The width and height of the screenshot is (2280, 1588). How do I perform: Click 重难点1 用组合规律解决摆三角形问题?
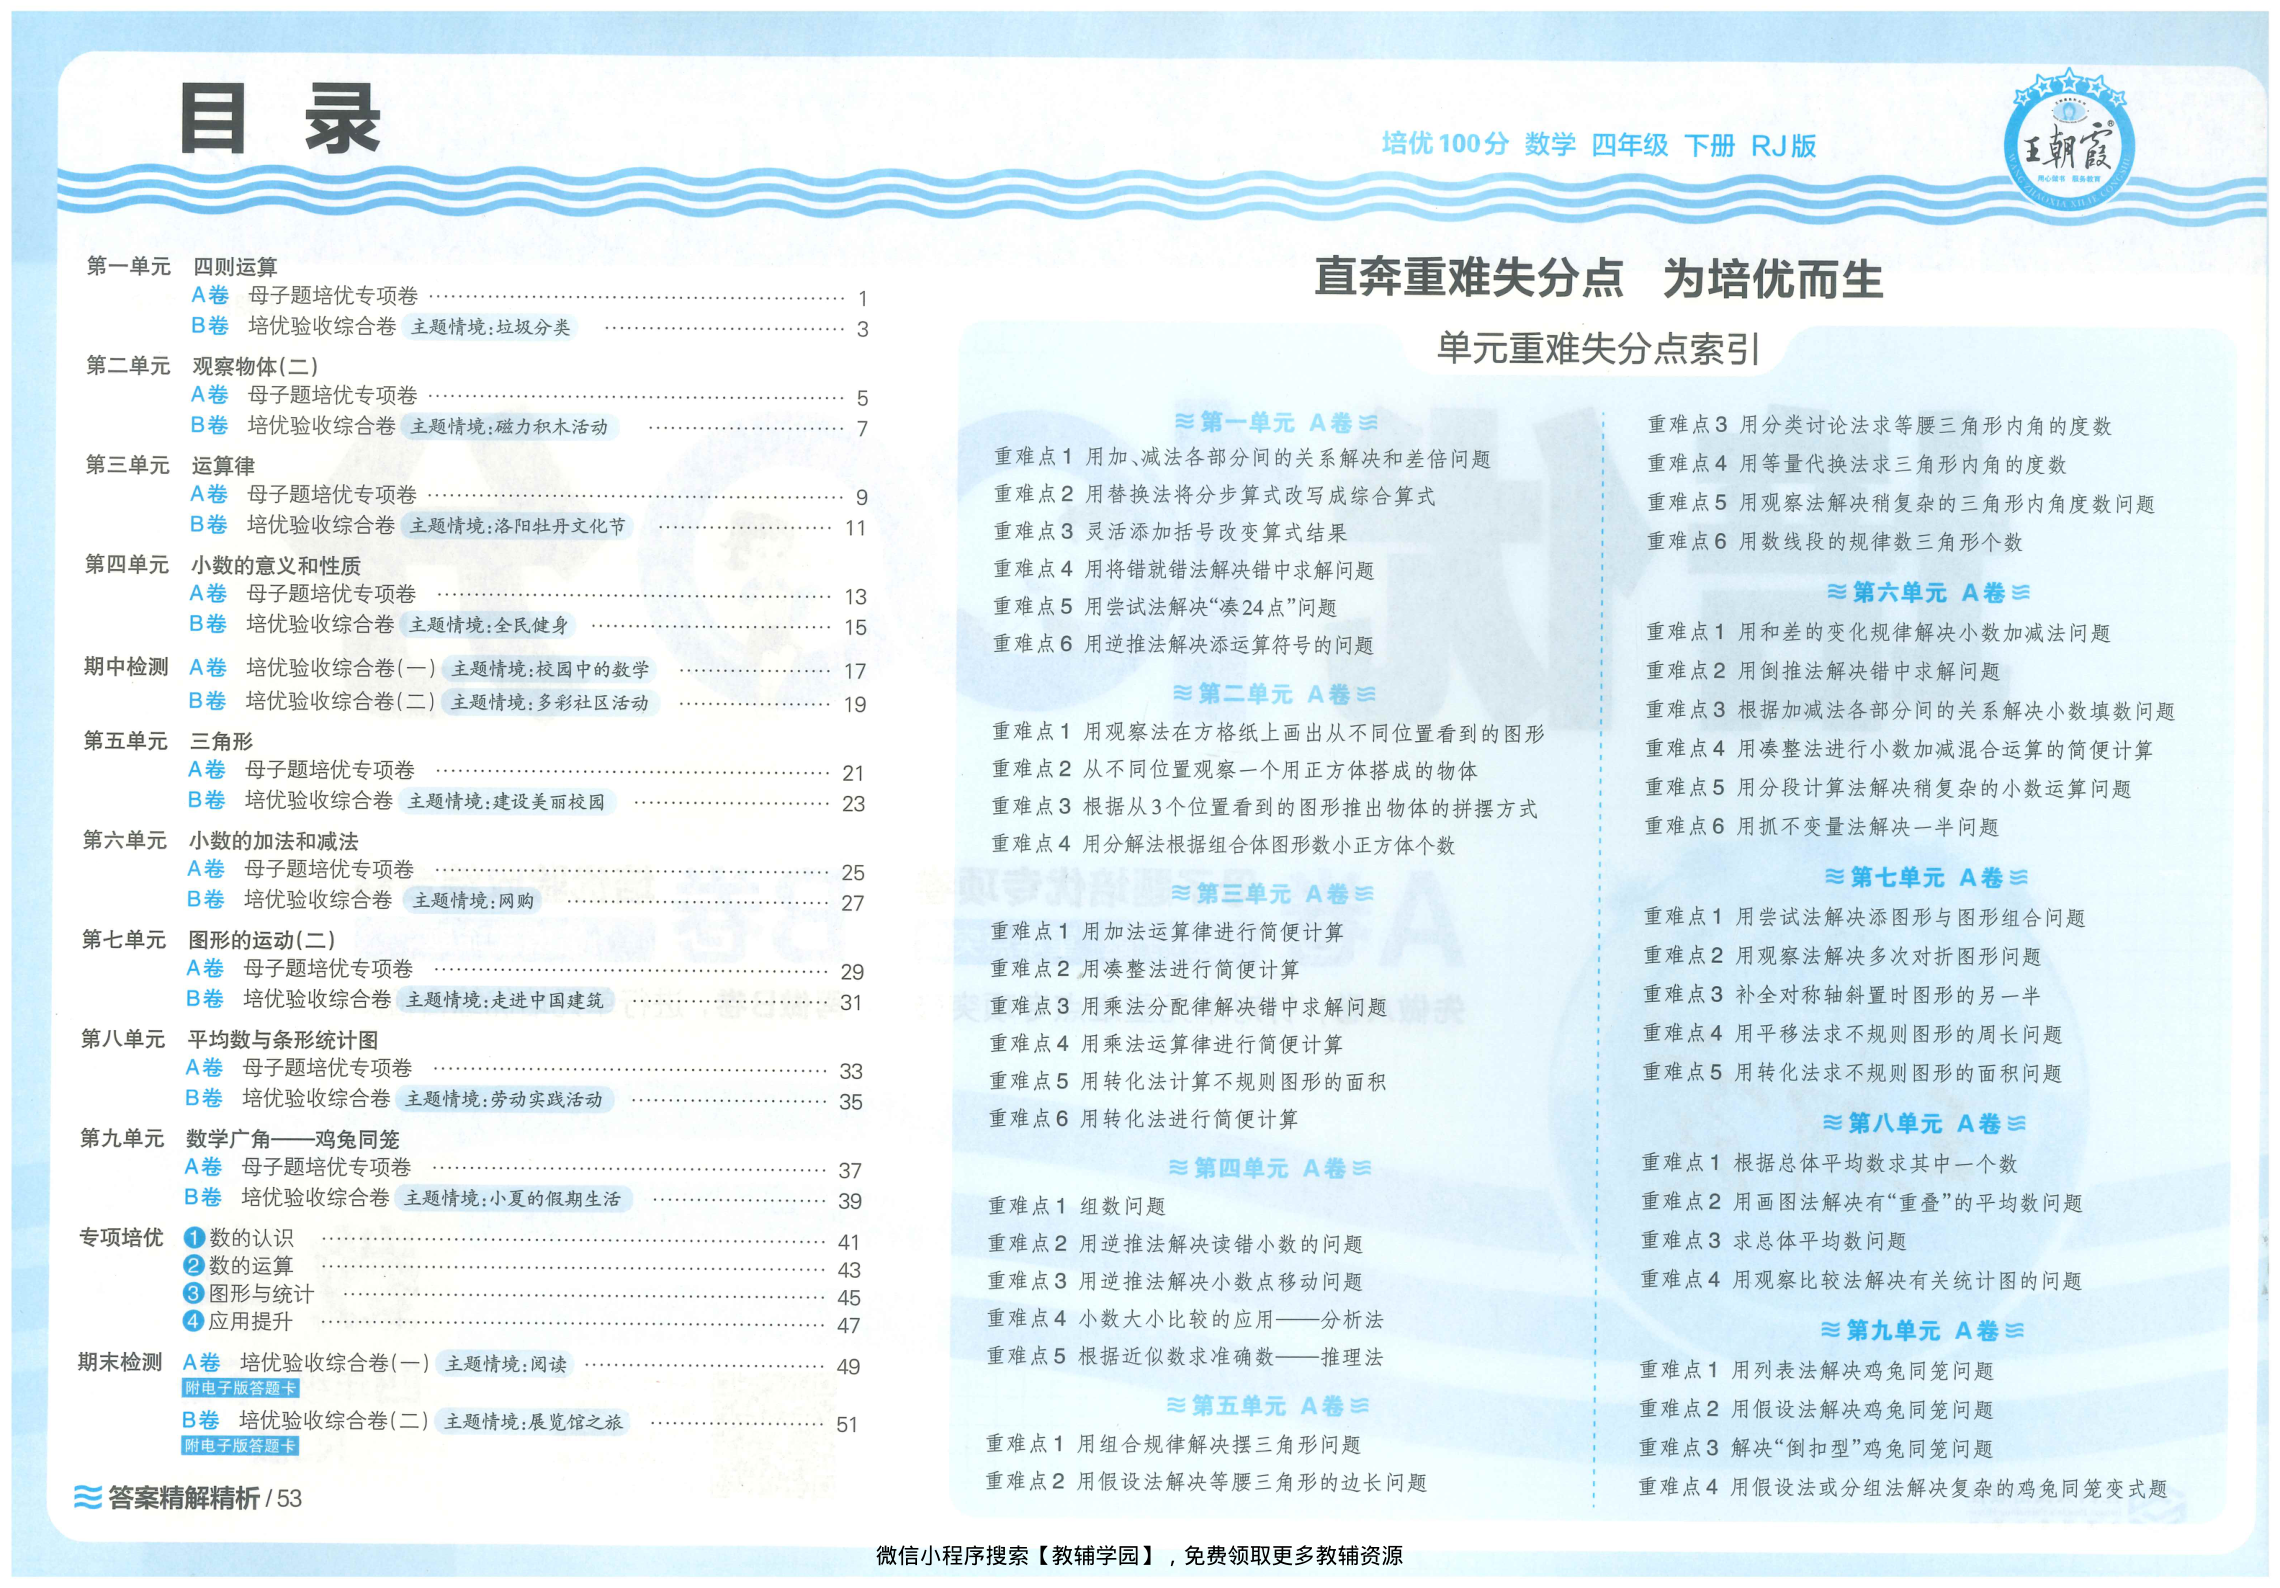(1173, 1444)
